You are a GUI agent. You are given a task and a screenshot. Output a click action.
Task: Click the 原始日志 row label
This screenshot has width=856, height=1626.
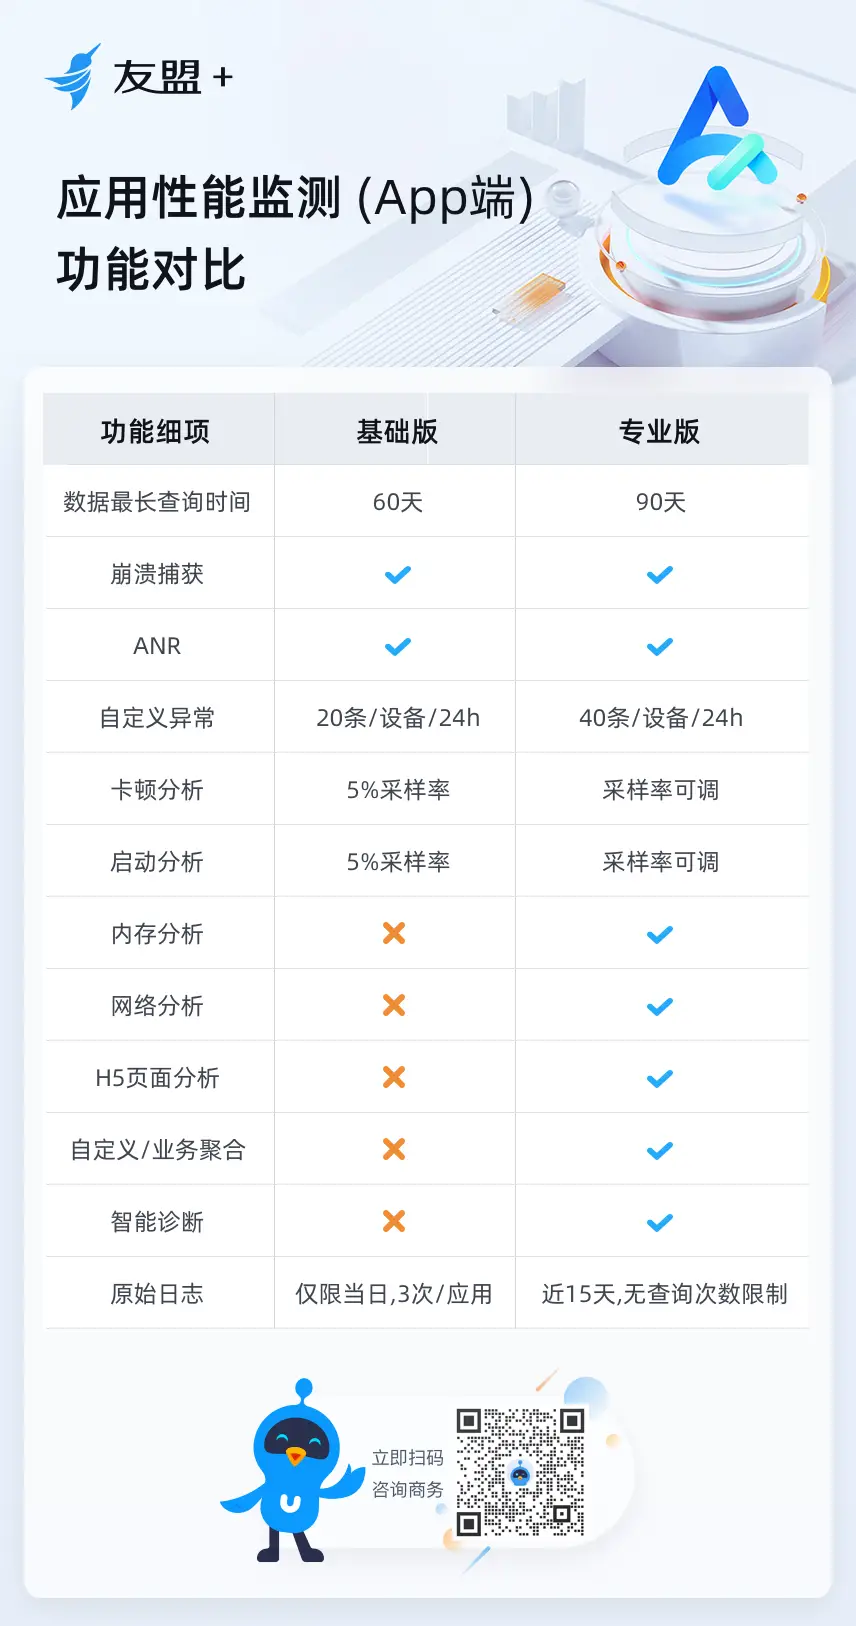click(157, 1294)
